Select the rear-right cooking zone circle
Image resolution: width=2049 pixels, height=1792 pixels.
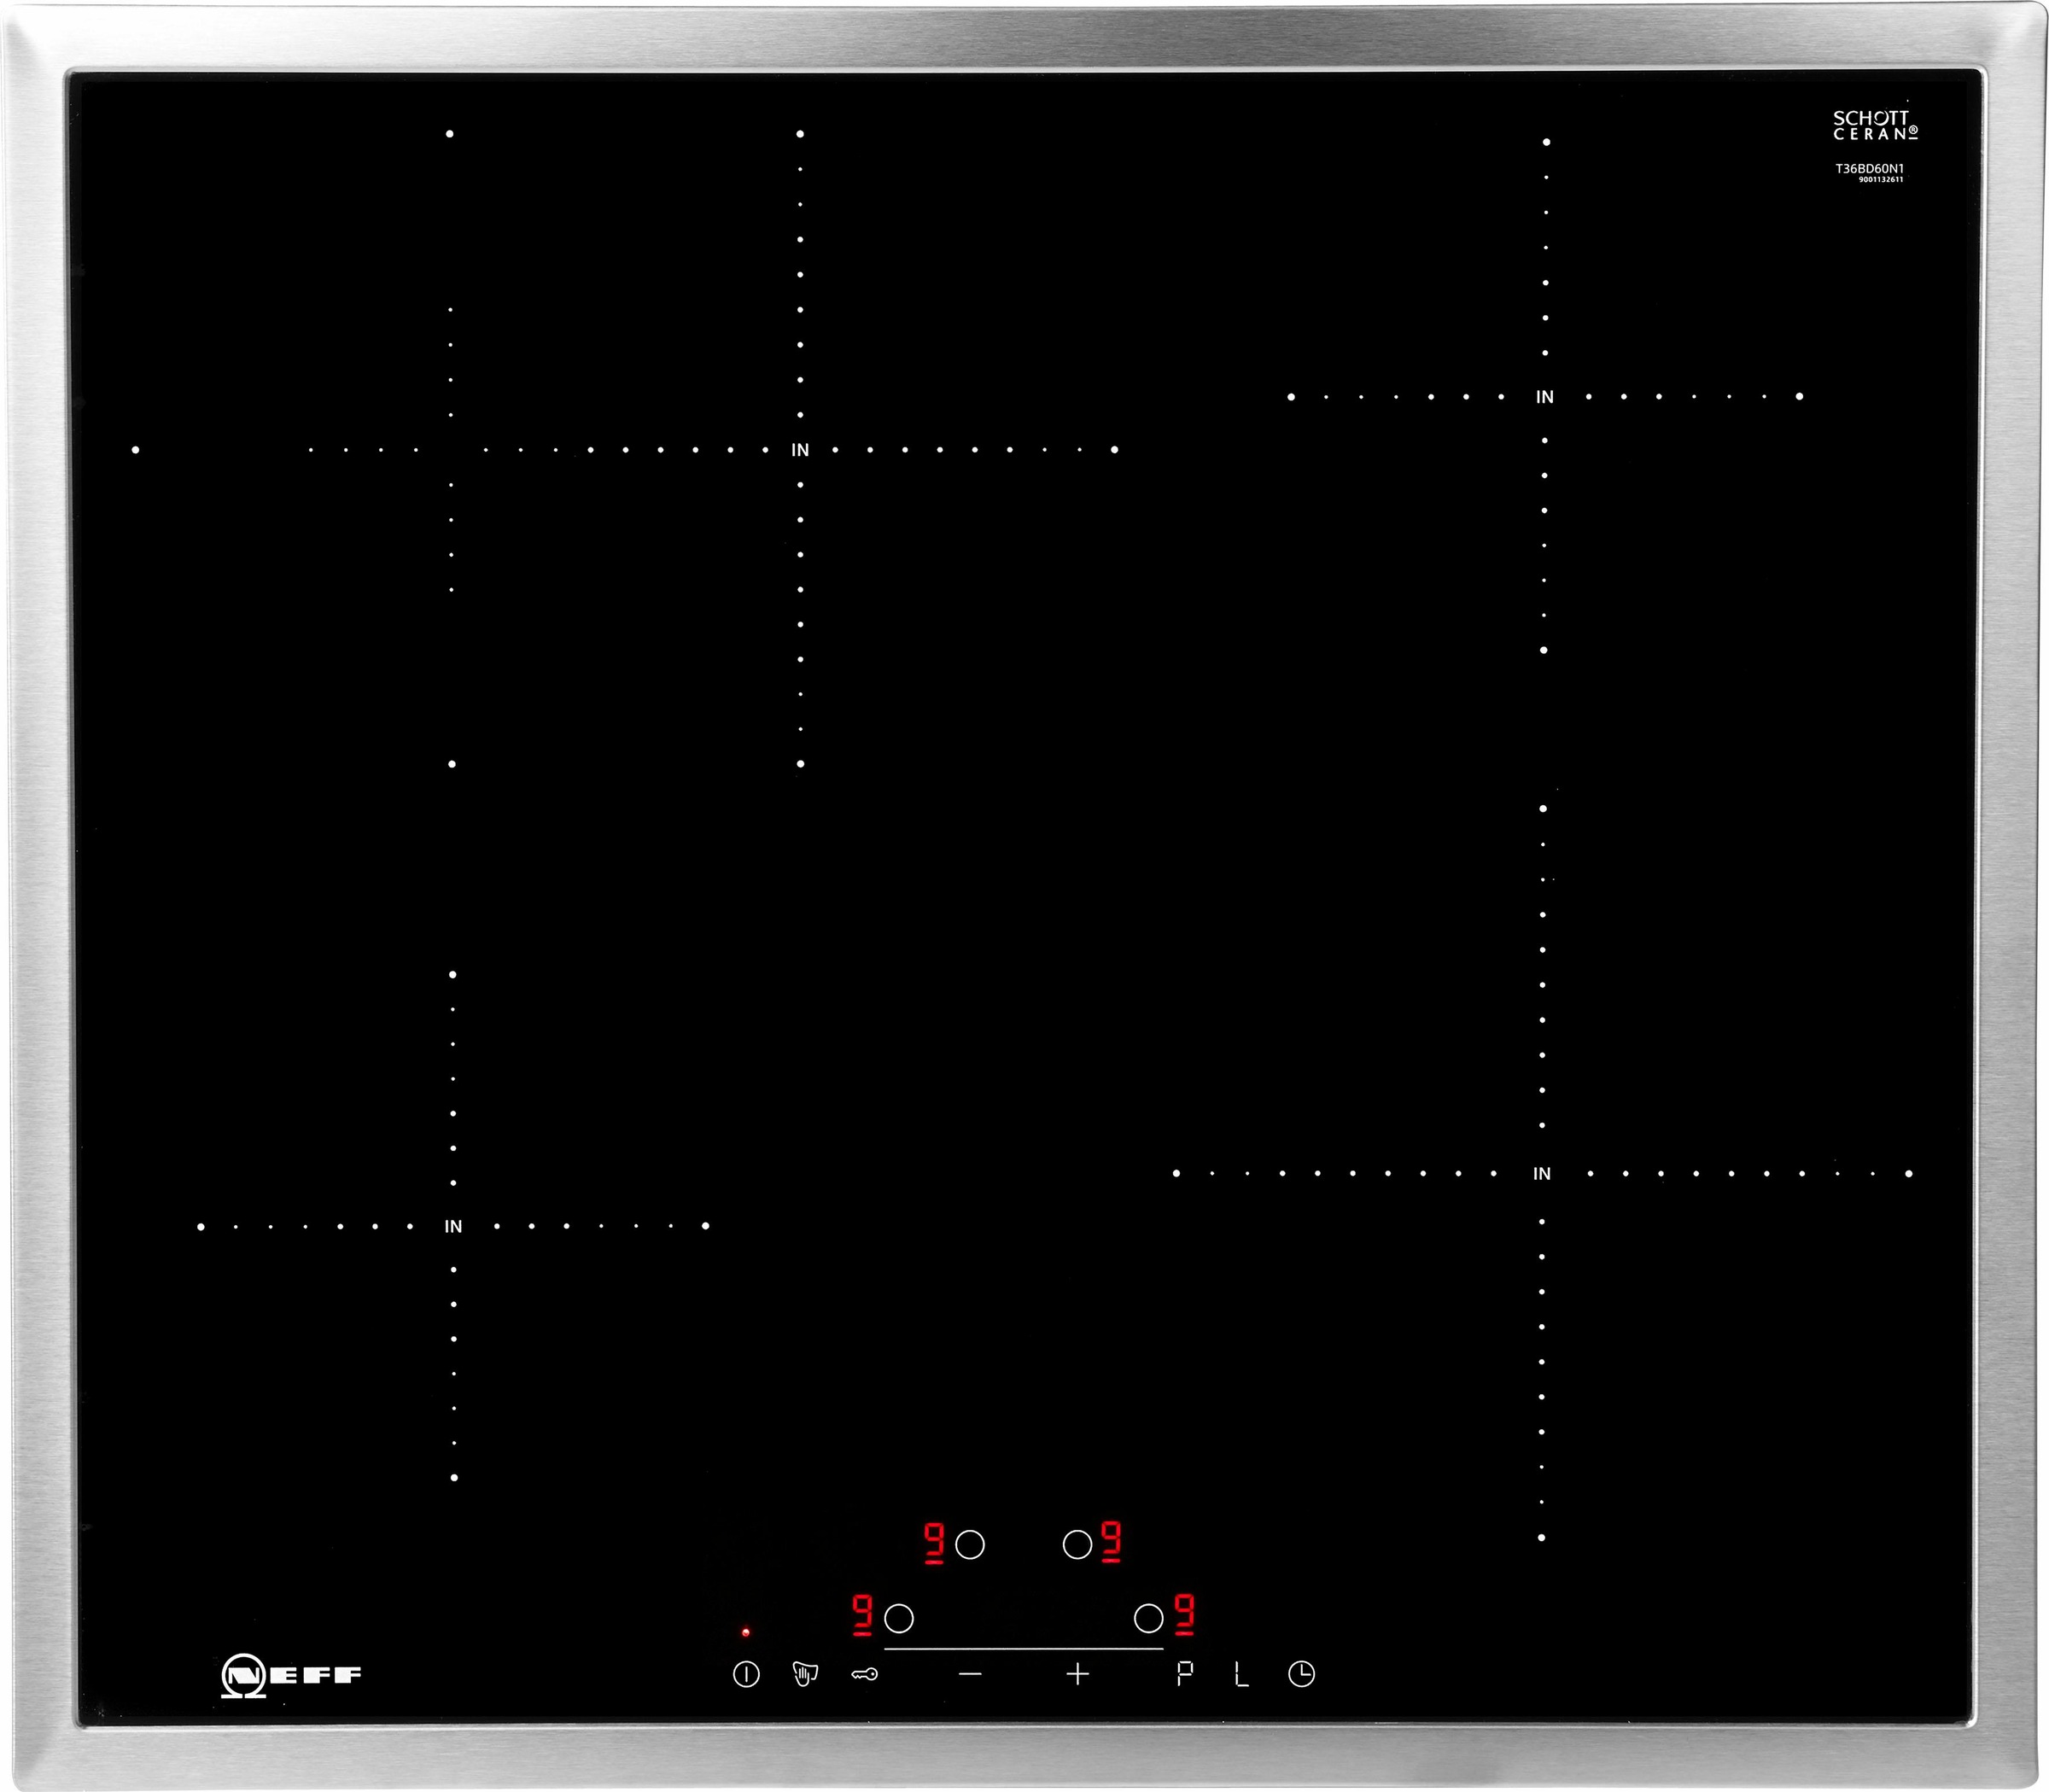point(1077,1545)
